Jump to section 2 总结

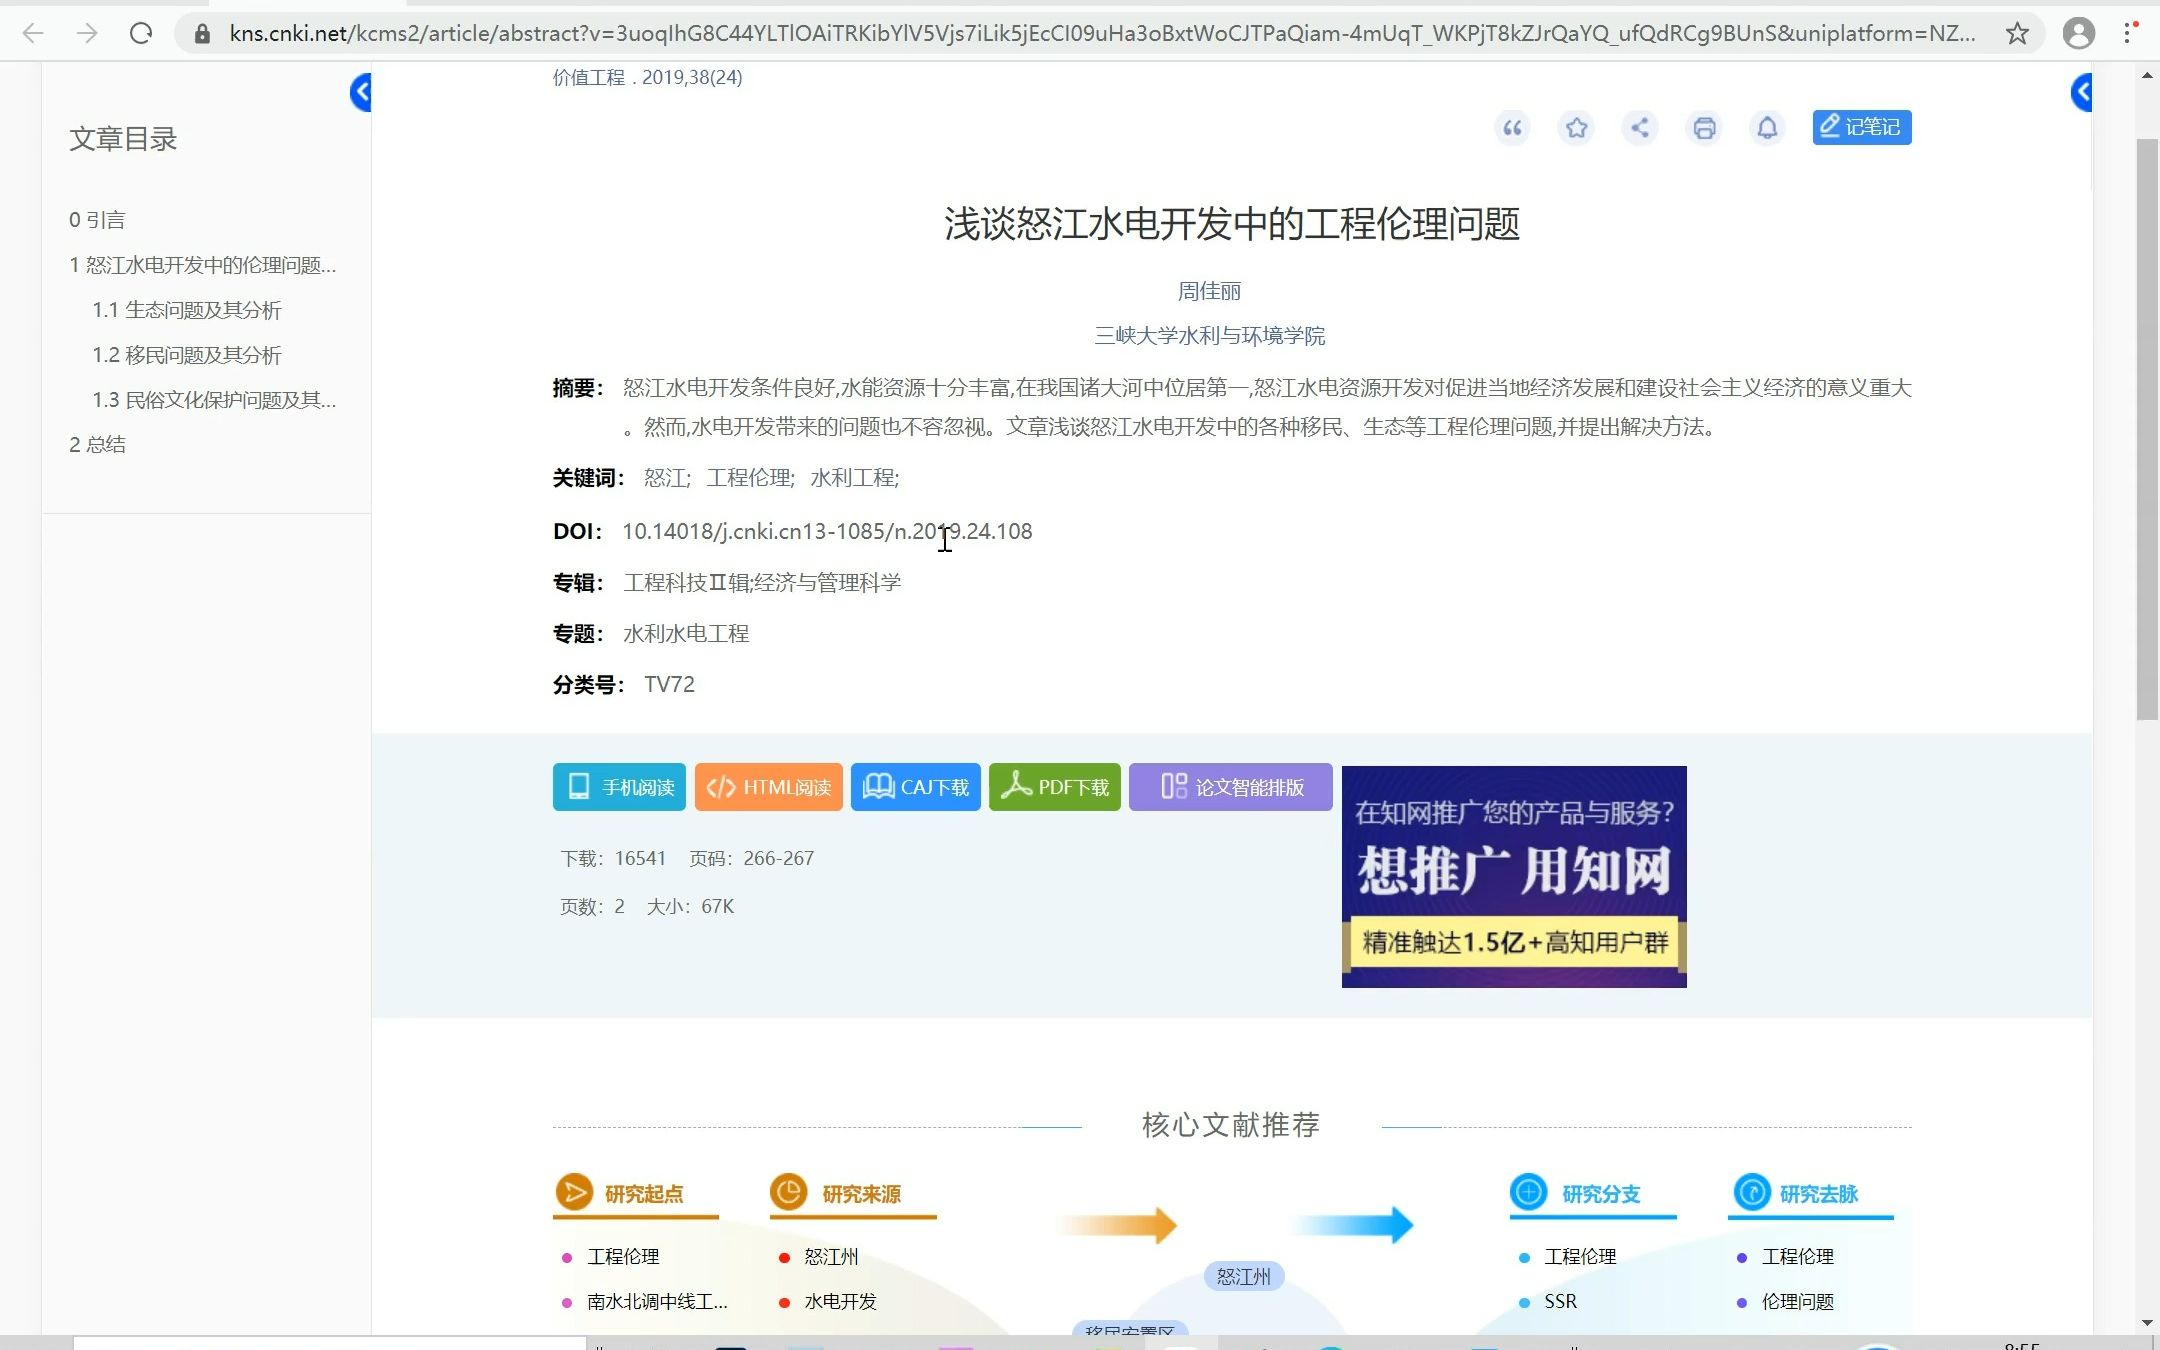[97, 445]
